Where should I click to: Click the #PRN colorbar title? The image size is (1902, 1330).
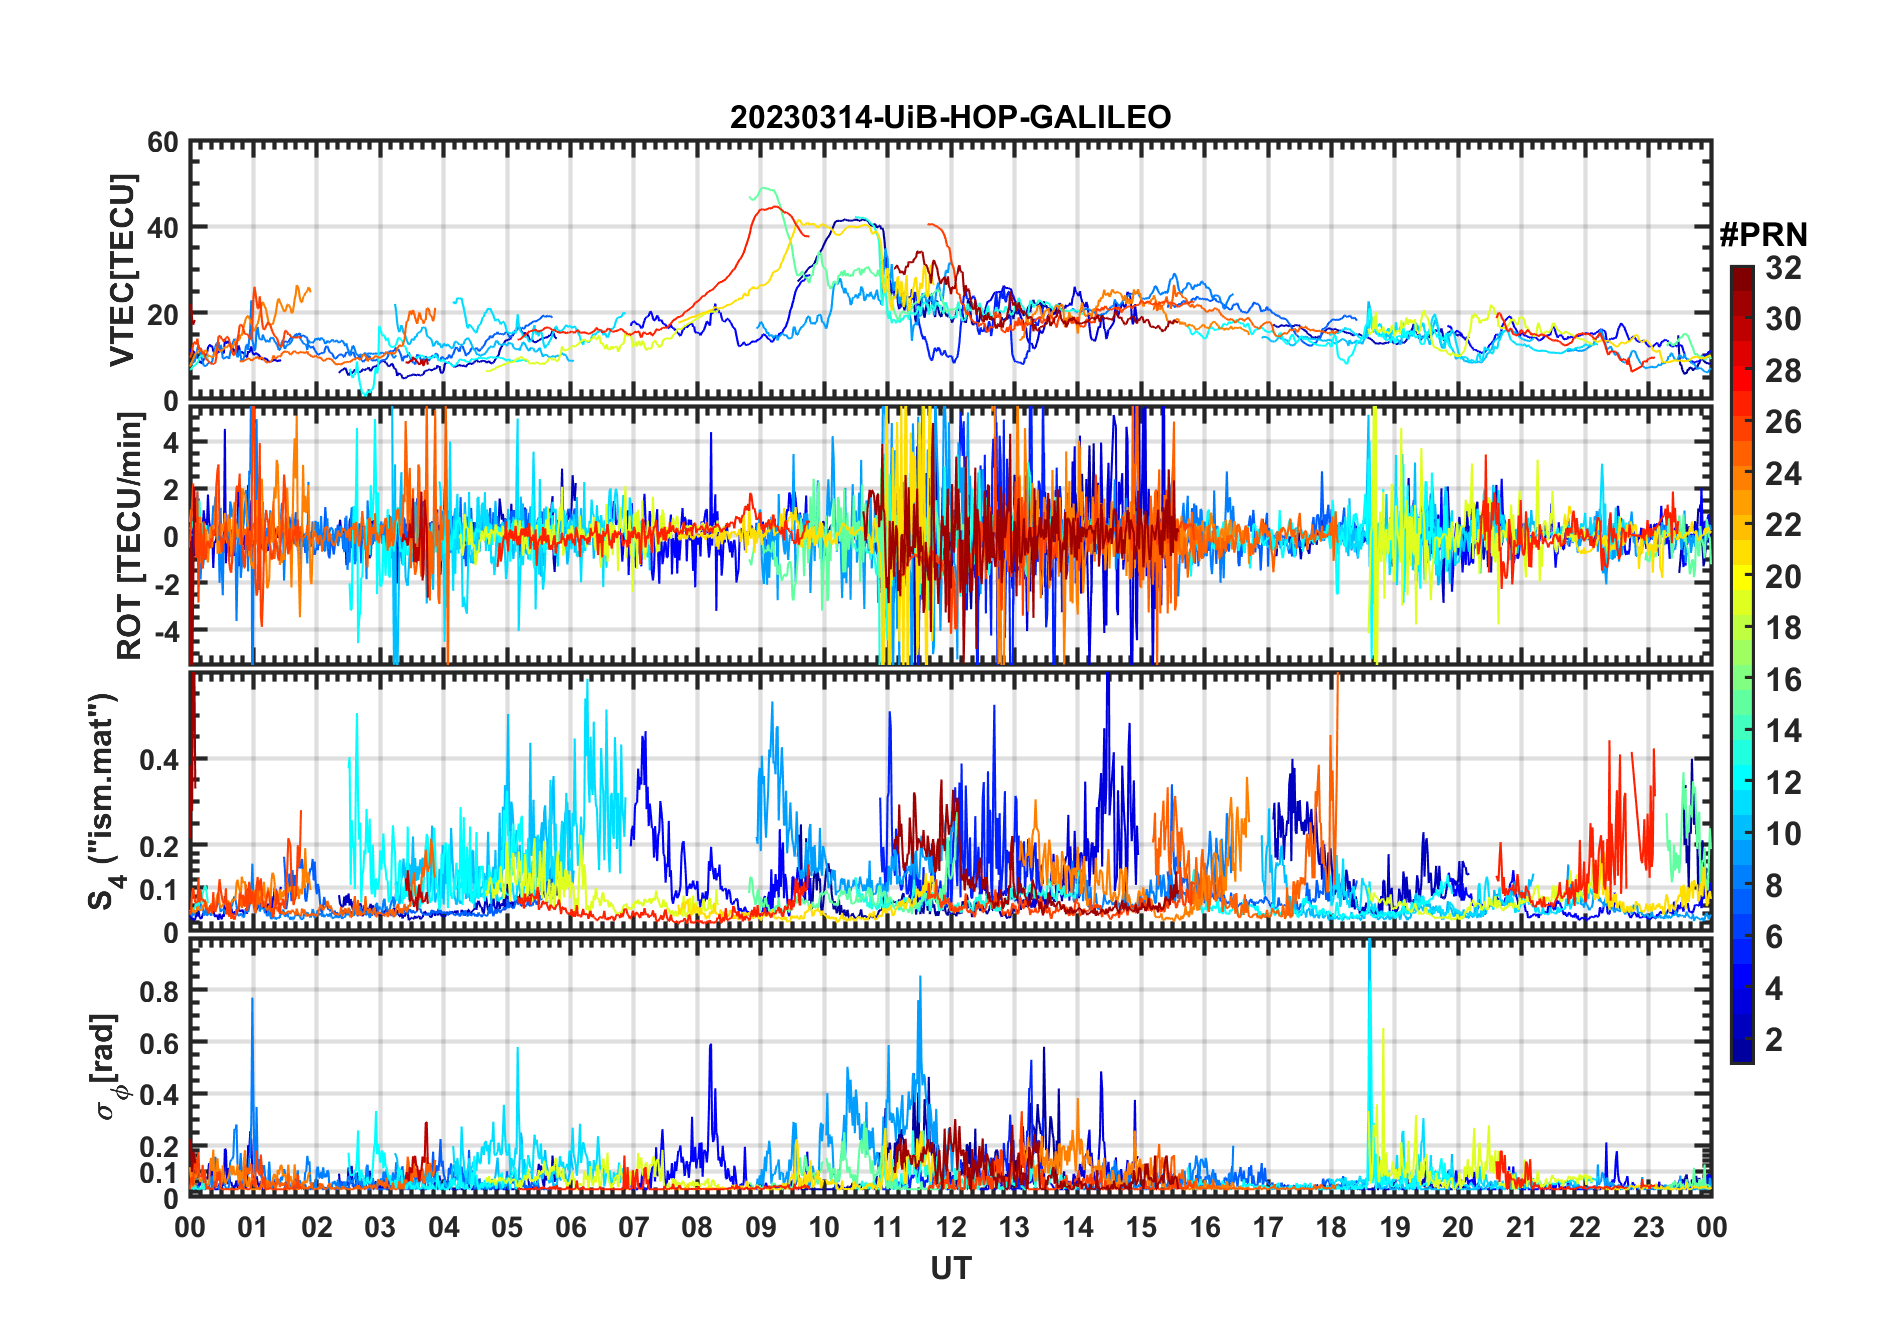(1763, 235)
